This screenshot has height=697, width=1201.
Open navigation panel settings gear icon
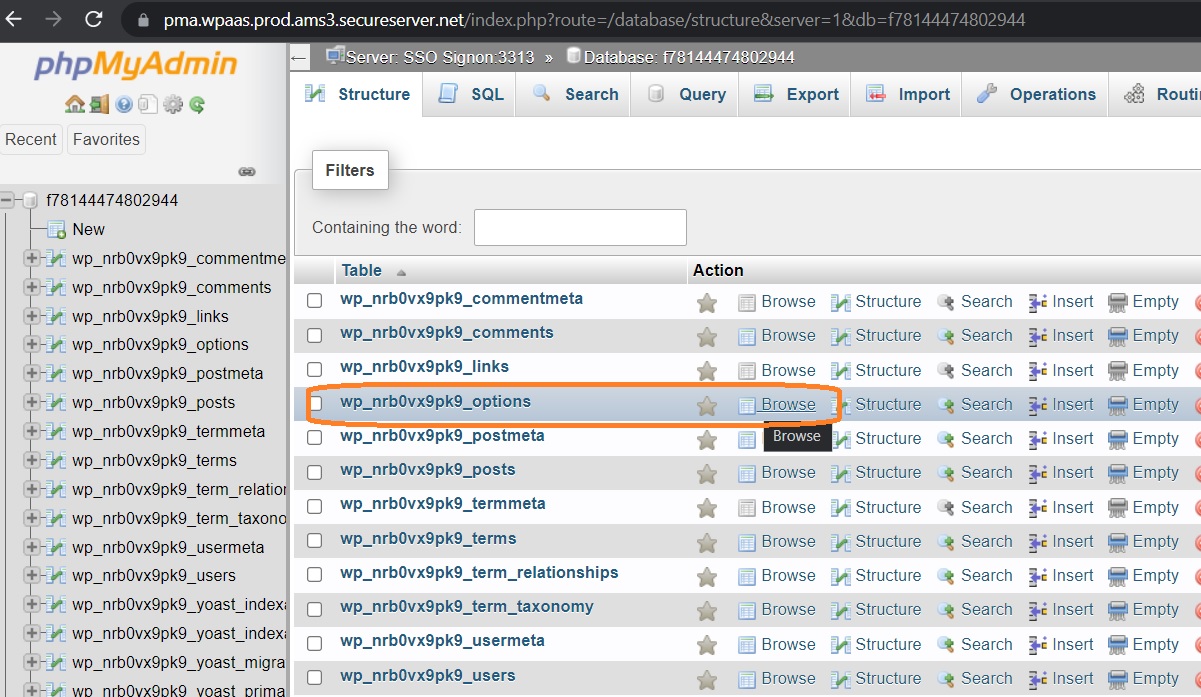[x=172, y=104]
